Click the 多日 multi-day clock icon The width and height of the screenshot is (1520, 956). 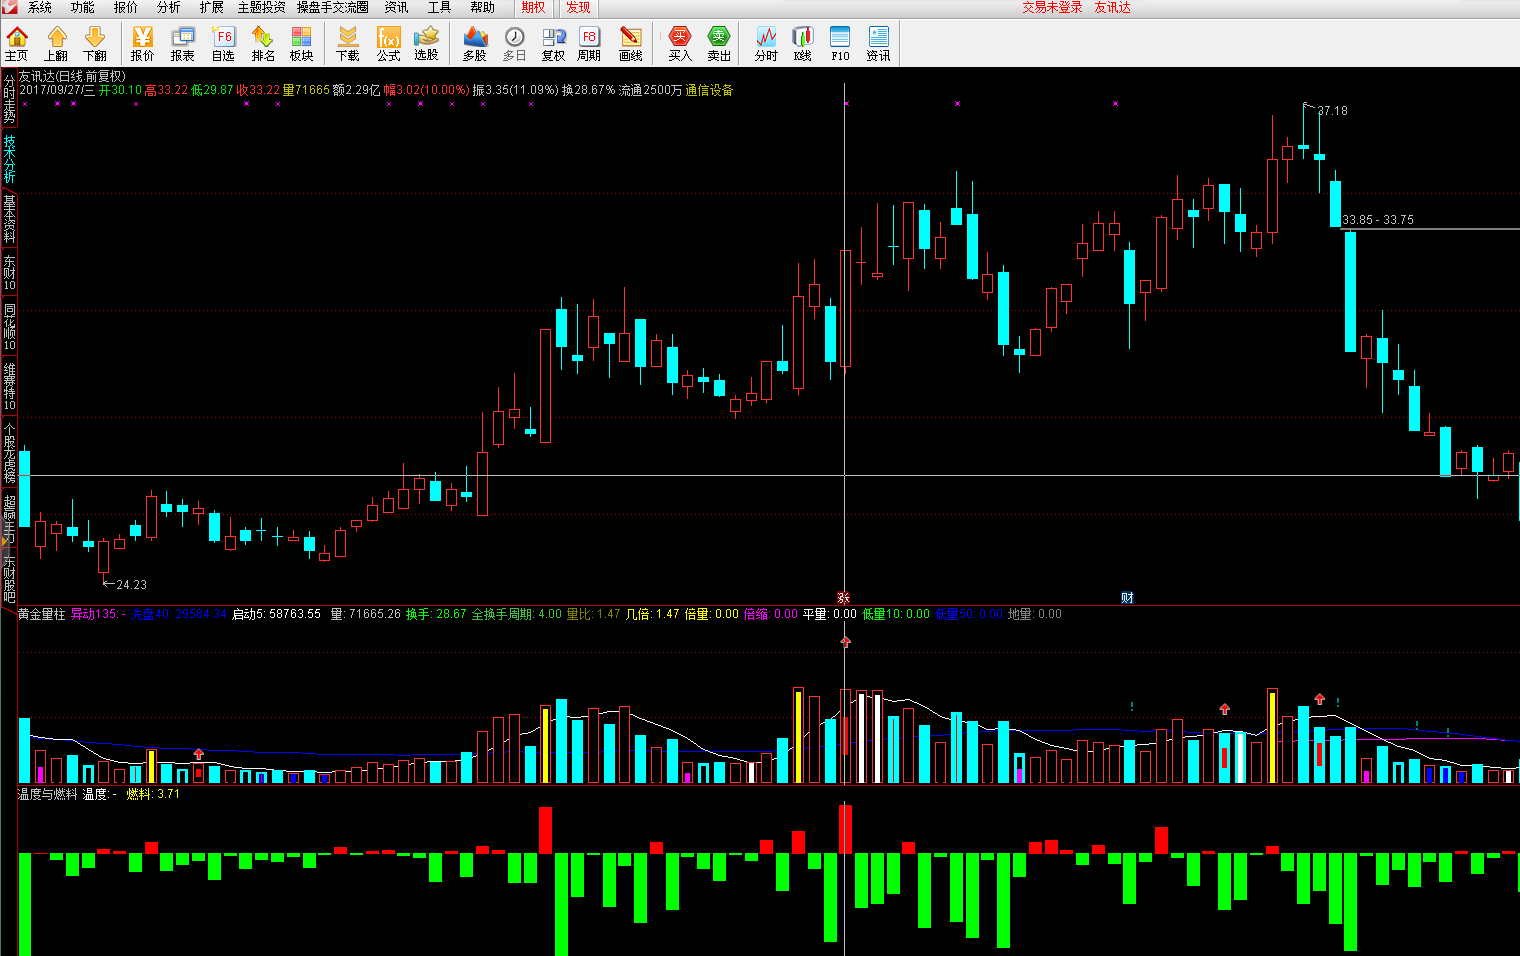pyautogui.click(x=514, y=44)
